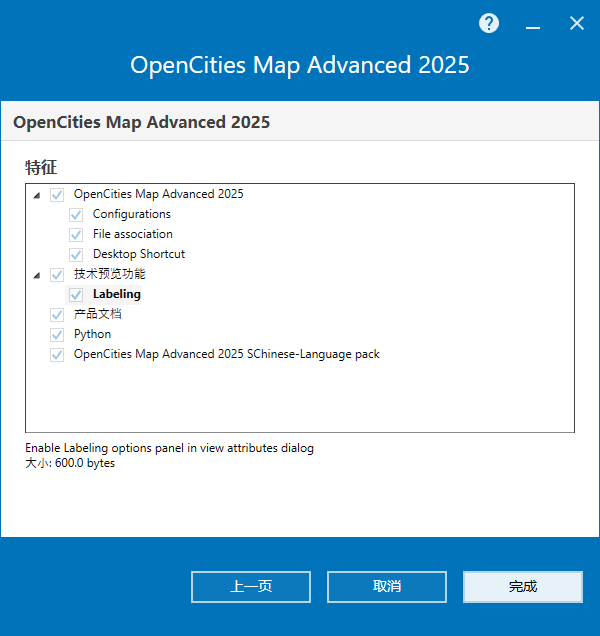Close the installer with the X icon
The height and width of the screenshot is (636, 600).
coord(576,23)
